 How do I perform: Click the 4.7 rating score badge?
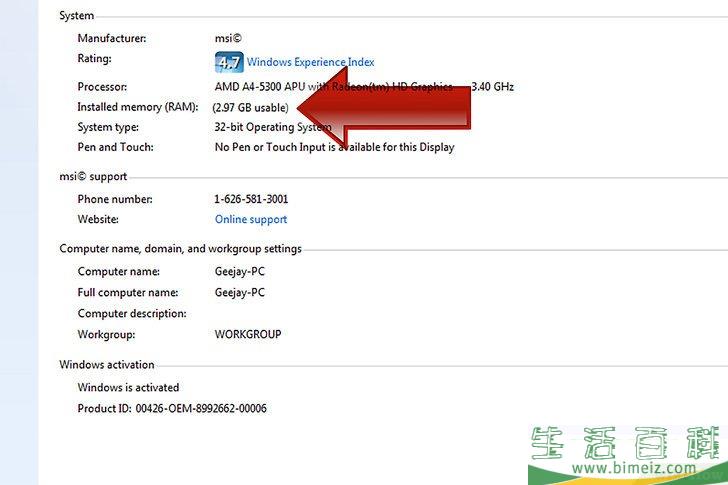click(x=229, y=63)
